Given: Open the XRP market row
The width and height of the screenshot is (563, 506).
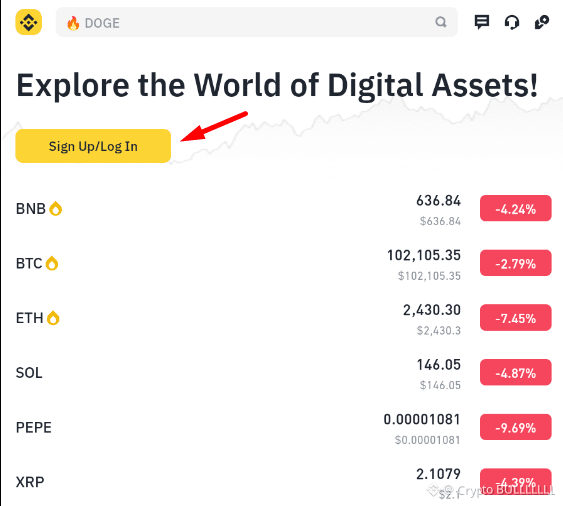Looking at the screenshot, I should pyautogui.click(x=284, y=482).
